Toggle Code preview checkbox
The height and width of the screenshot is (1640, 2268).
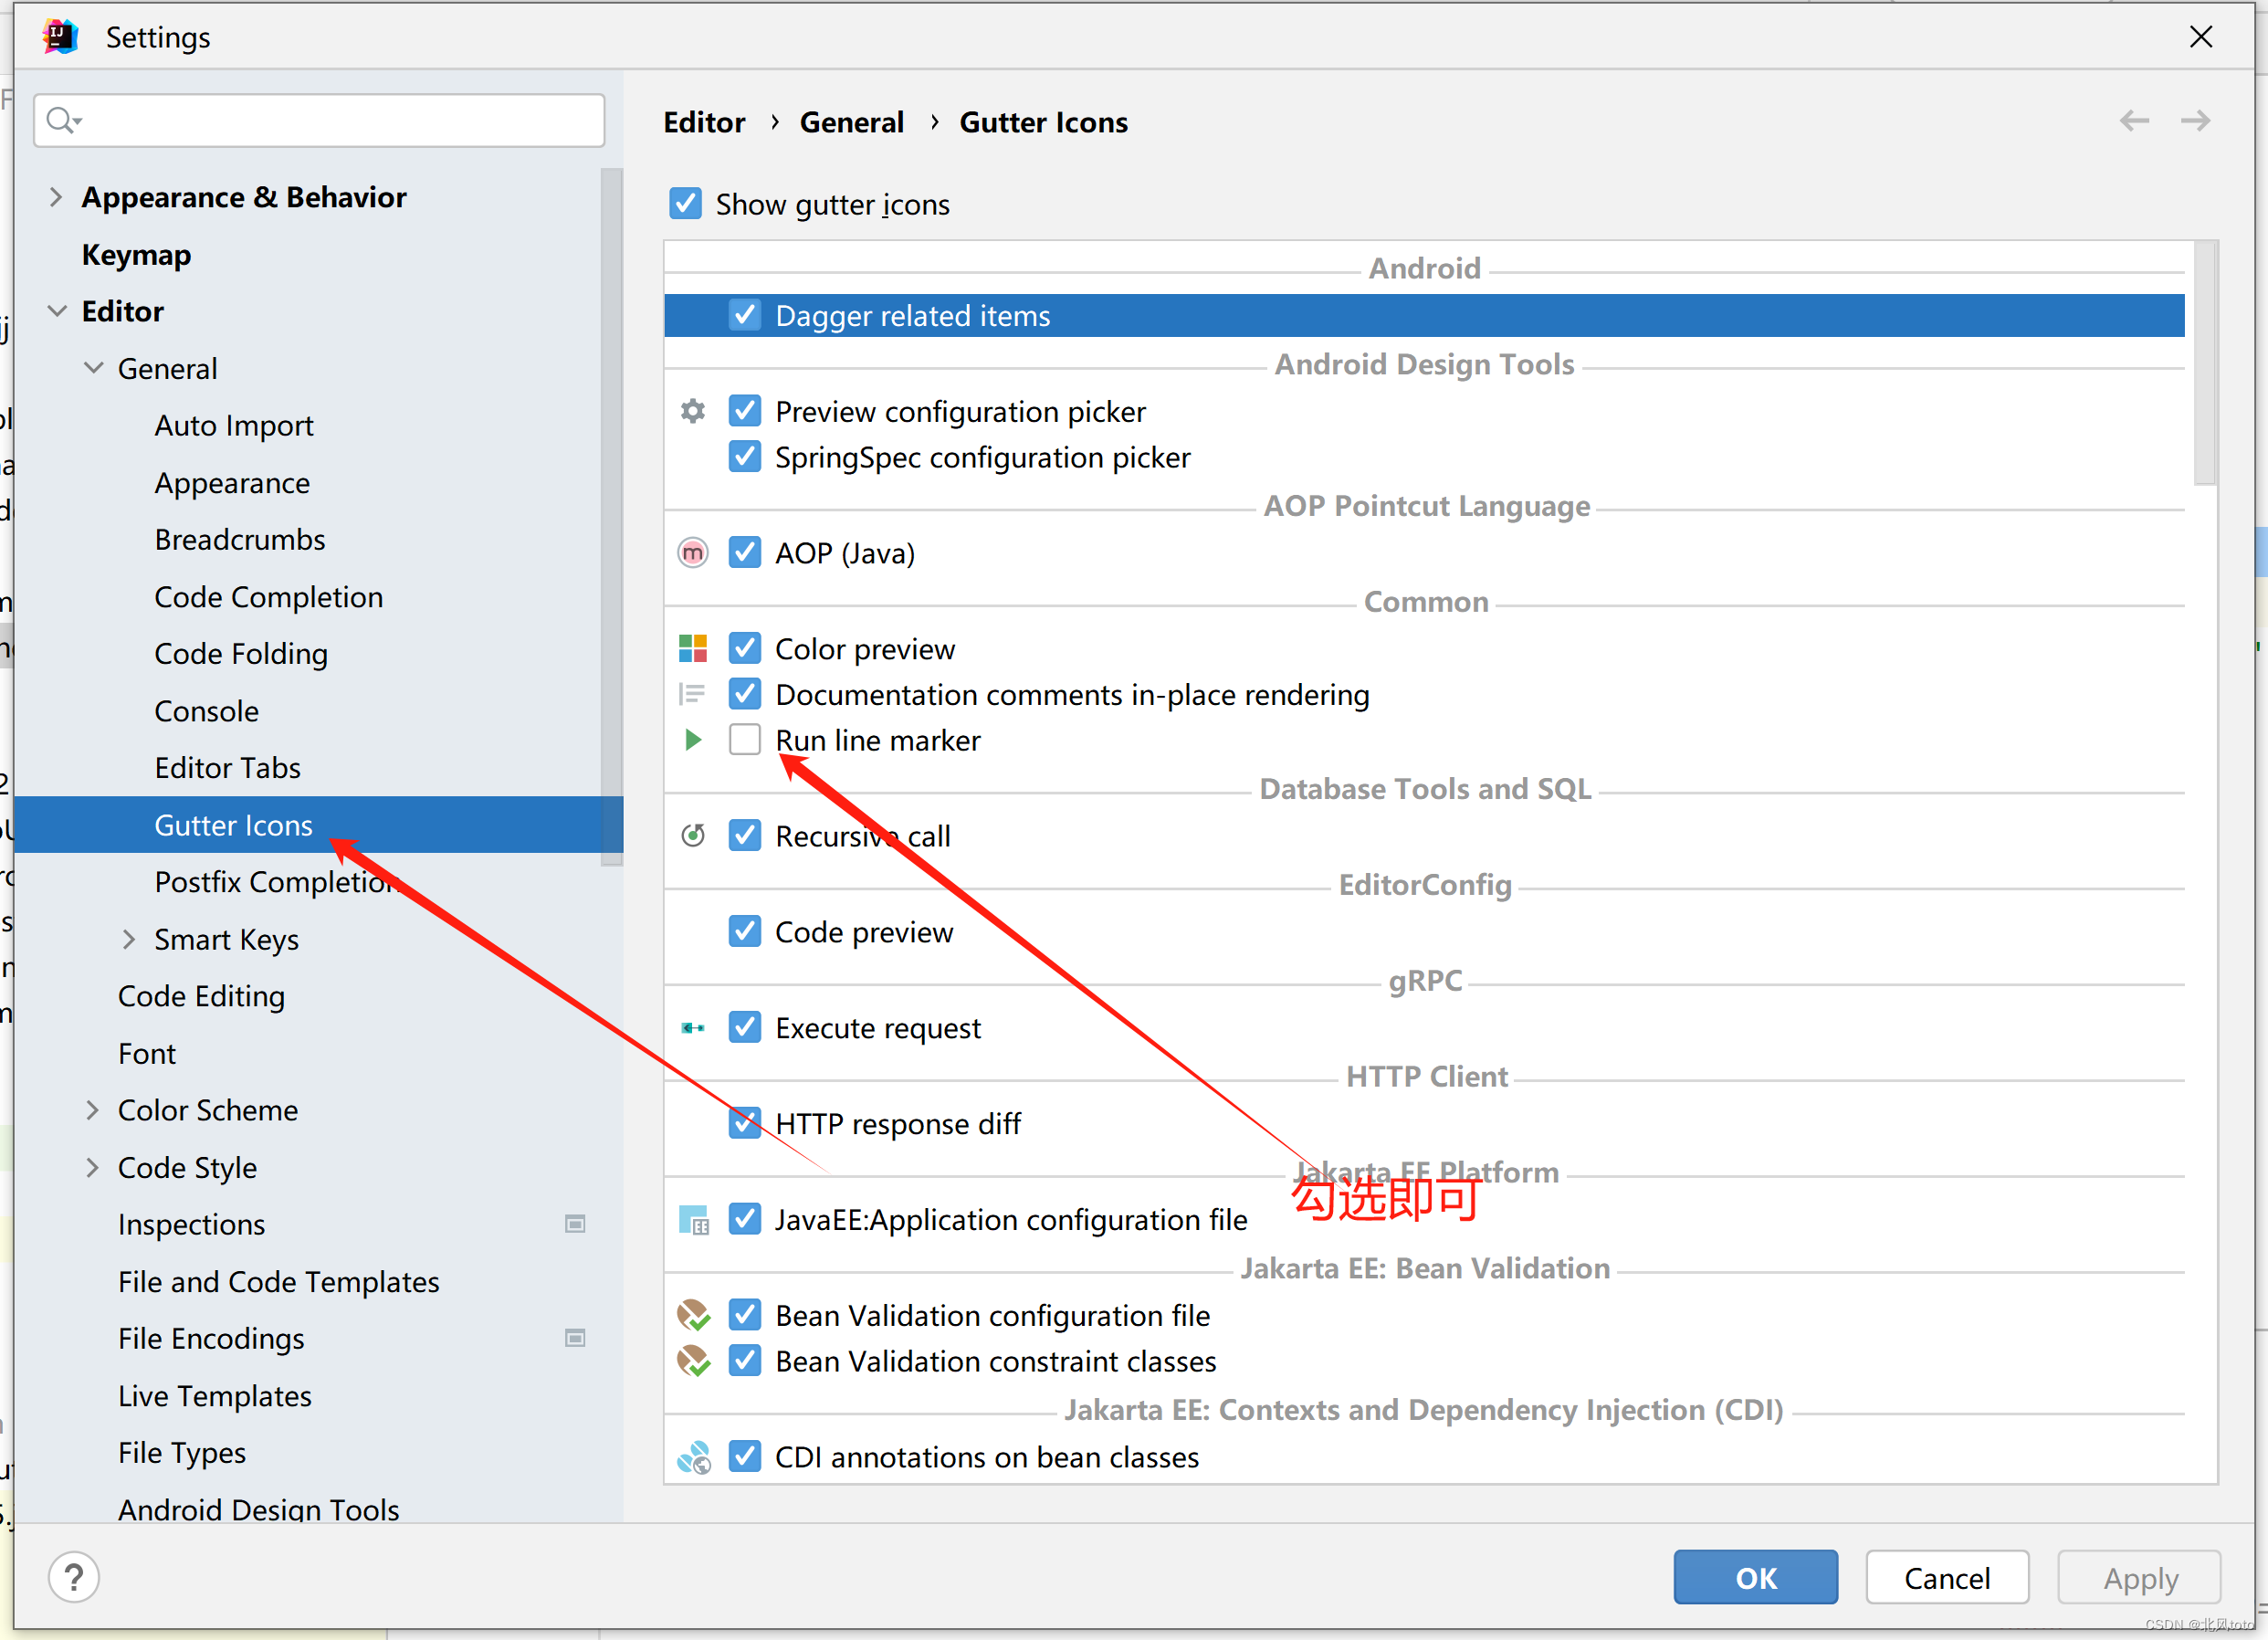745,932
